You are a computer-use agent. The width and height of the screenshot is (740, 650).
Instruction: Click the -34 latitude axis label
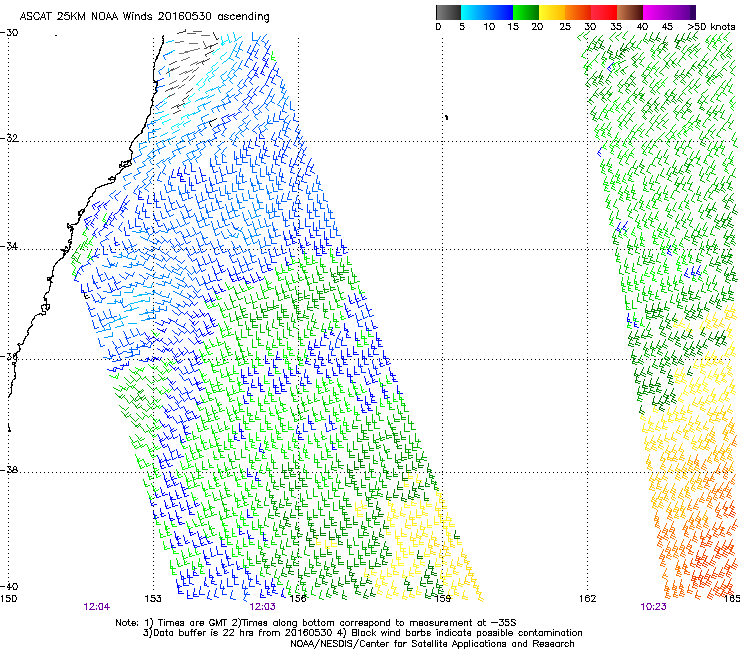click(x=9, y=246)
